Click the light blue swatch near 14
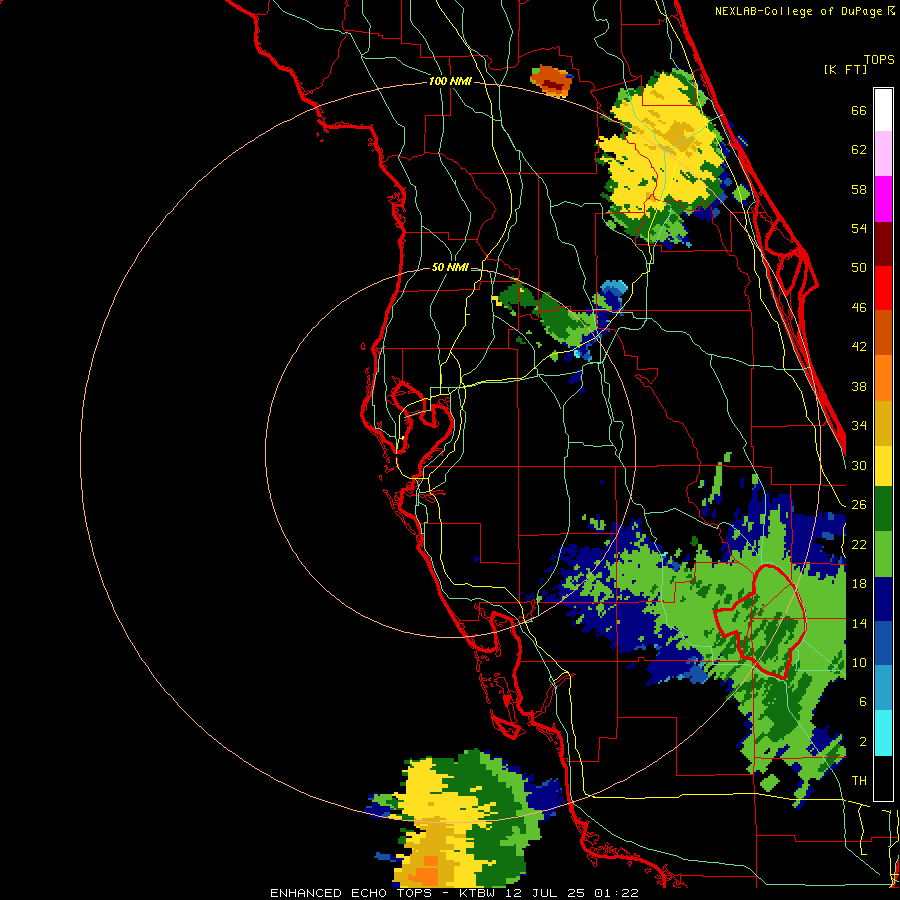 883,688
